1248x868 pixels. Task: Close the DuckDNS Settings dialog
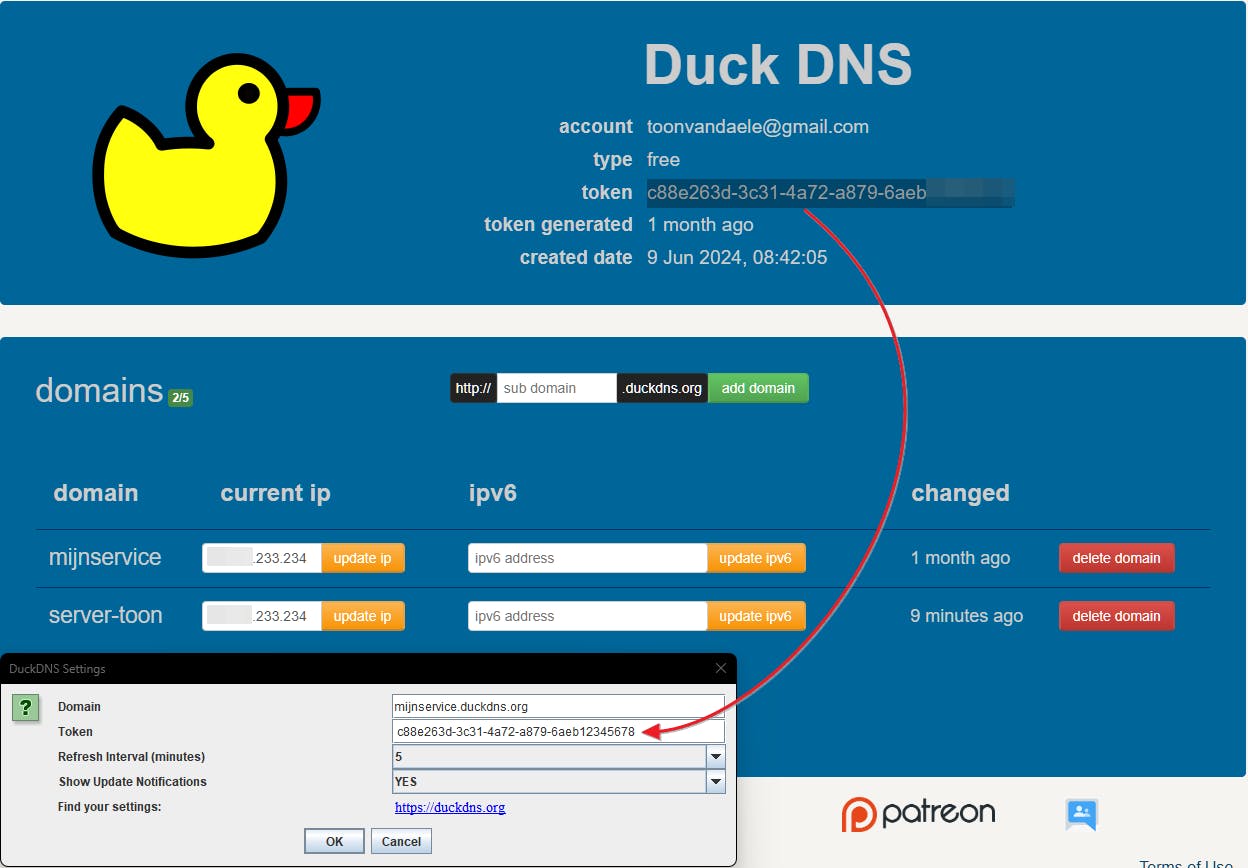pos(721,668)
